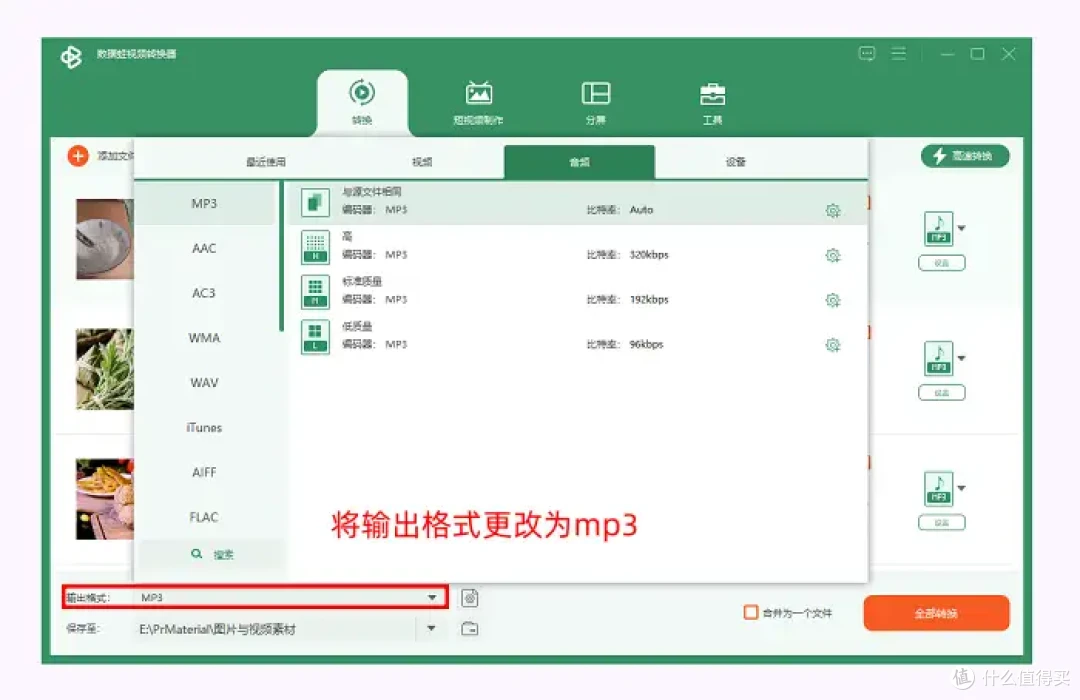Viewport: 1080px width, 700px height.
Task: Select the standard quality preset icon
Action: pos(315,292)
